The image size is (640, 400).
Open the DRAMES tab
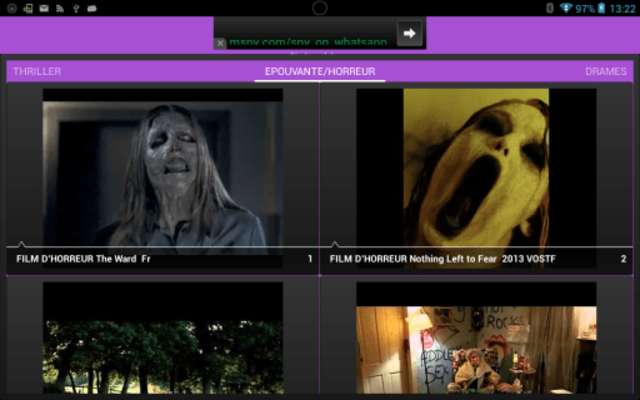coord(606,71)
